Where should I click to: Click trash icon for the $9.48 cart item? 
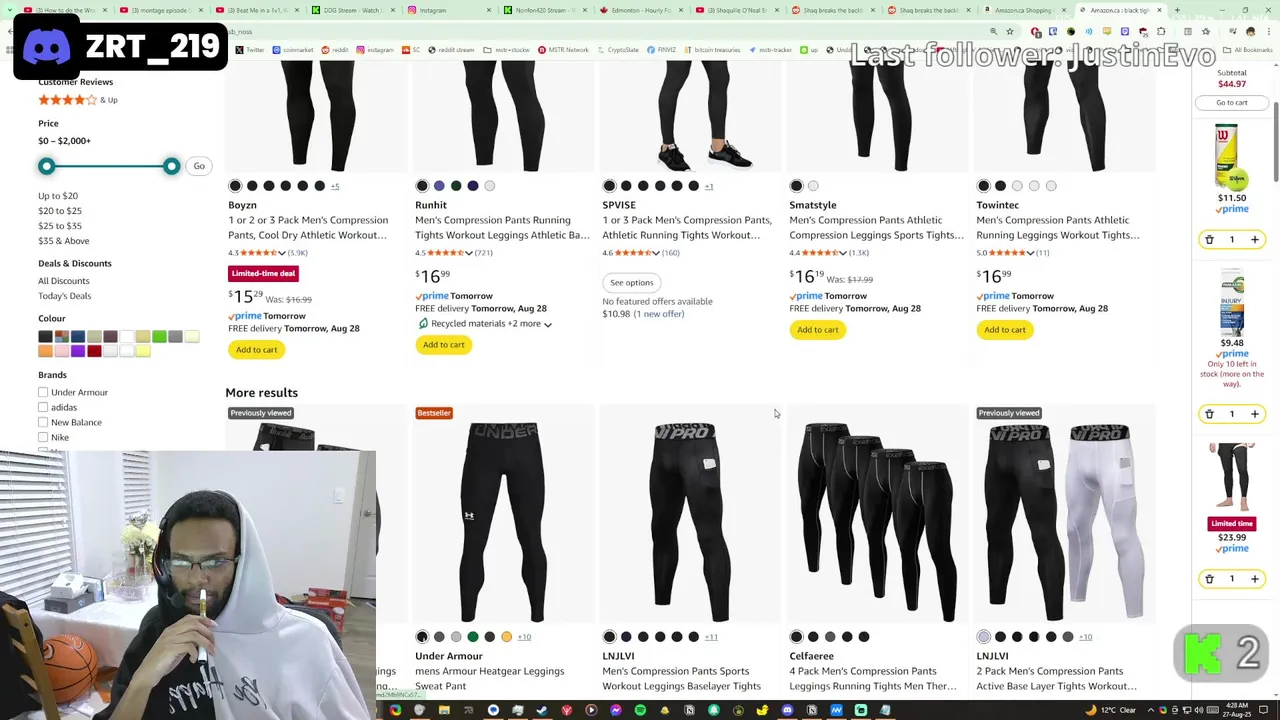click(1209, 414)
